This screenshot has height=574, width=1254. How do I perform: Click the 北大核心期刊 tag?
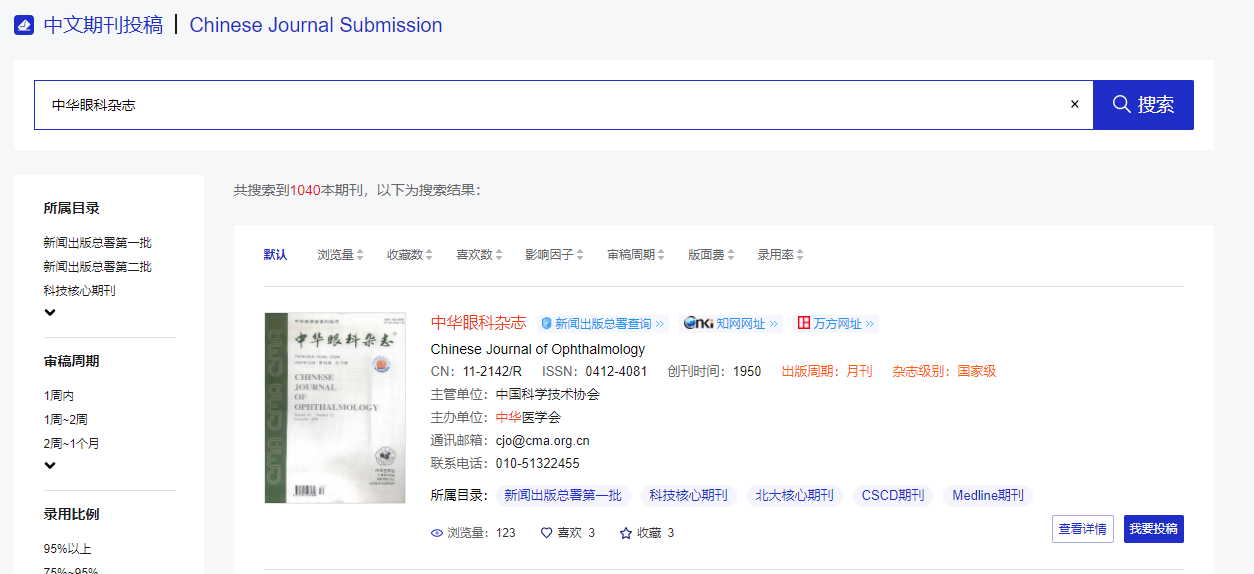[794, 495]
